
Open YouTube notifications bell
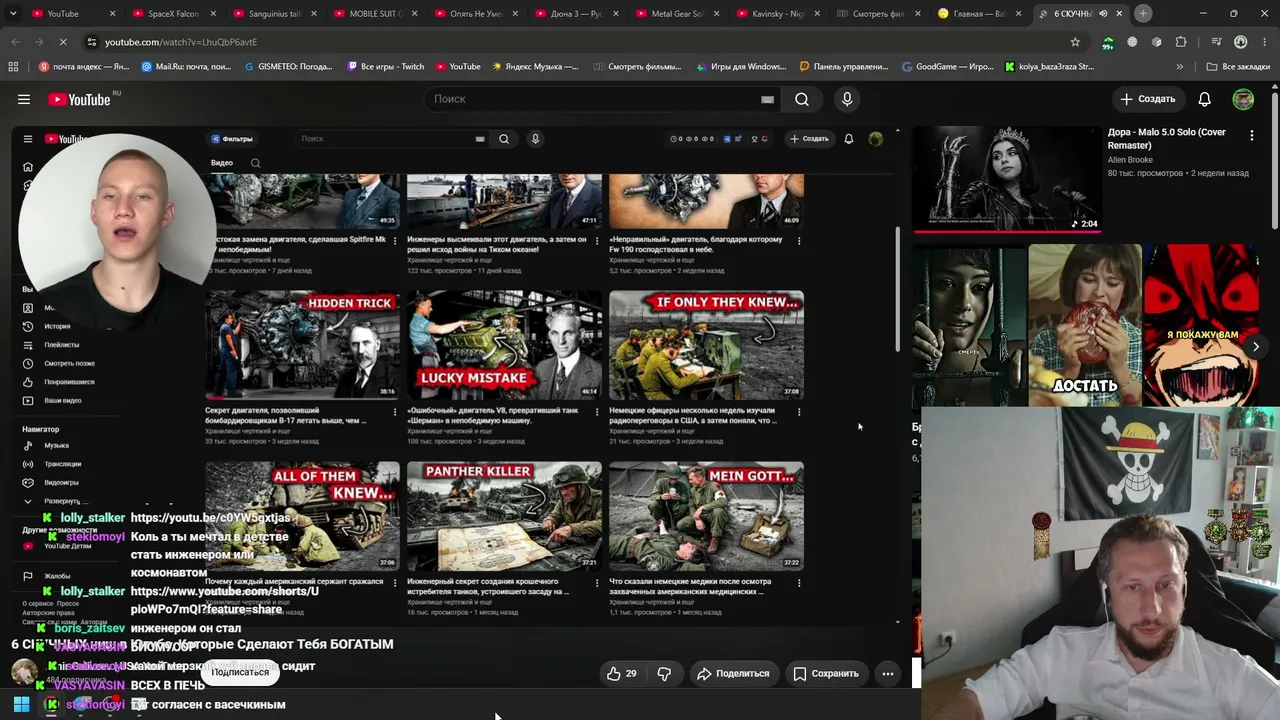(x=1205, y=99)
